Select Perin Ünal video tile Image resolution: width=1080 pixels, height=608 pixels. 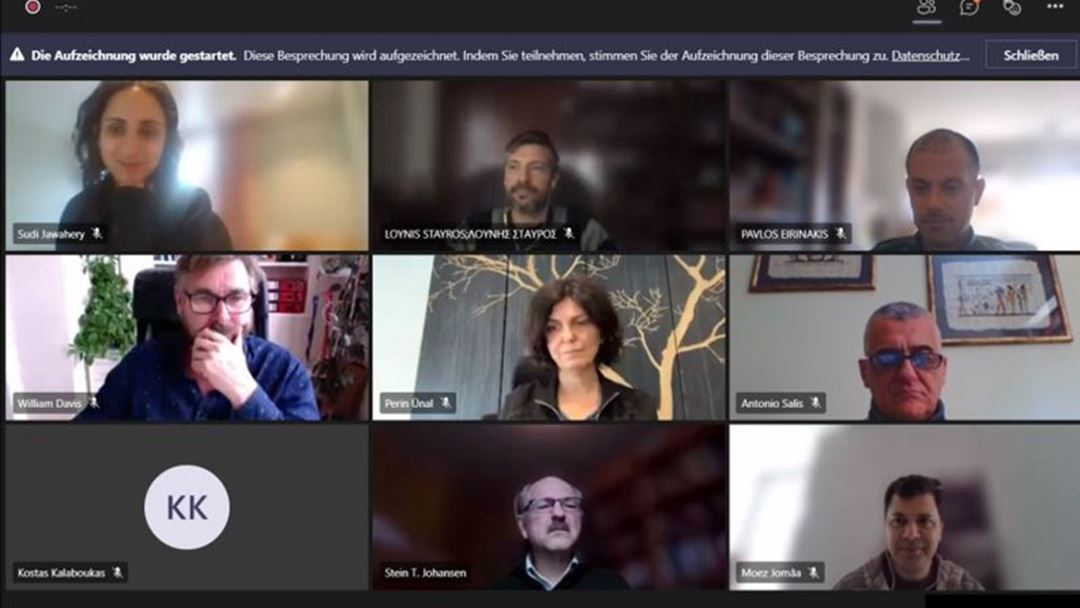pyautogui.click(x=548, y=337)
